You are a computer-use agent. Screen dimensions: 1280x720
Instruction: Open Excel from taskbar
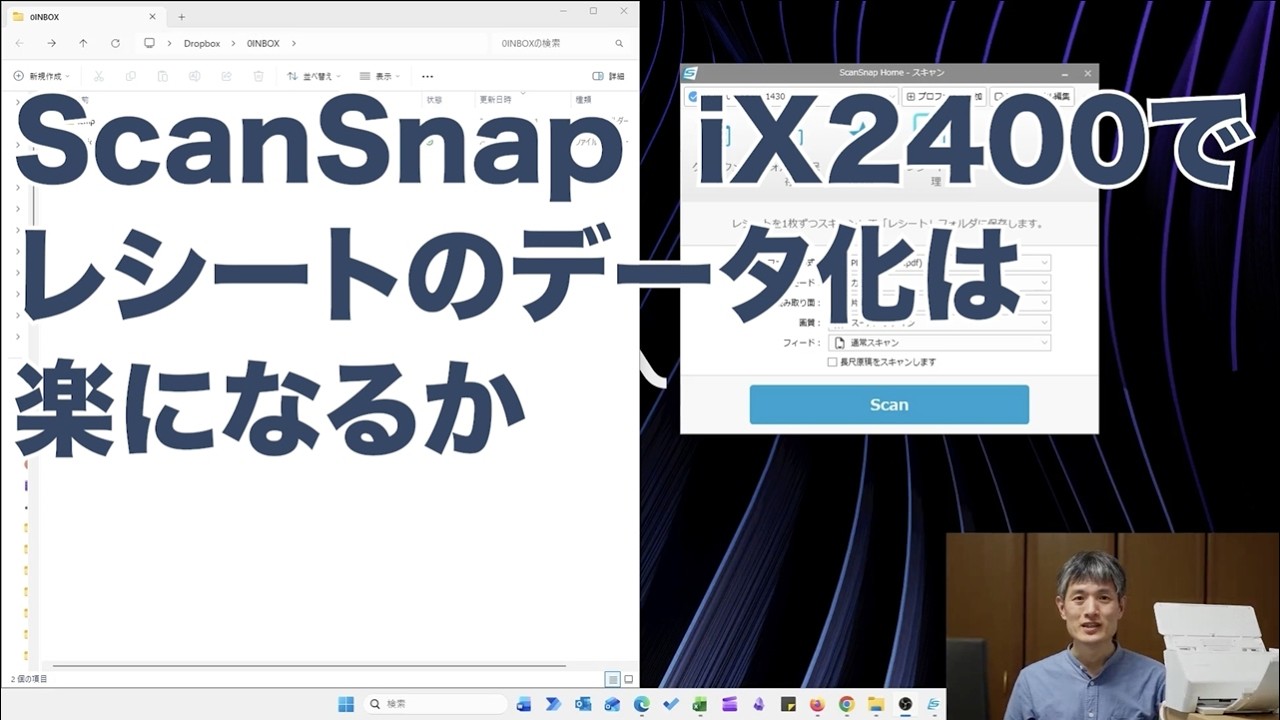click(x=700, y=704)
